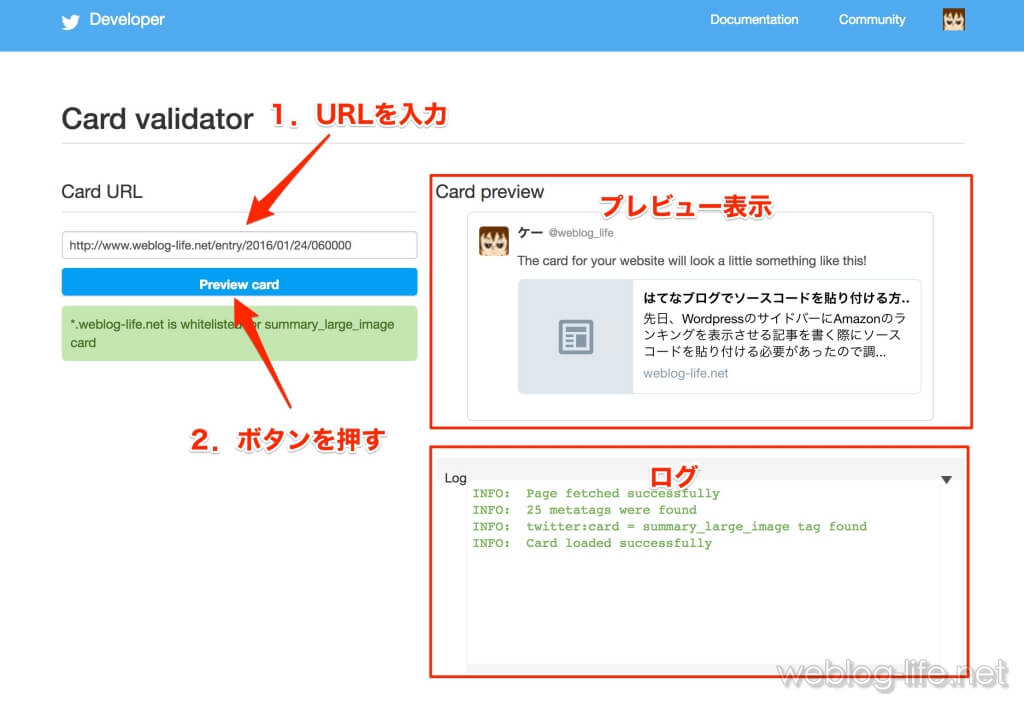Click the card thumbnail placeholder icon
The height and width of the screenshot is (709, 1024).
coord(575,336)
